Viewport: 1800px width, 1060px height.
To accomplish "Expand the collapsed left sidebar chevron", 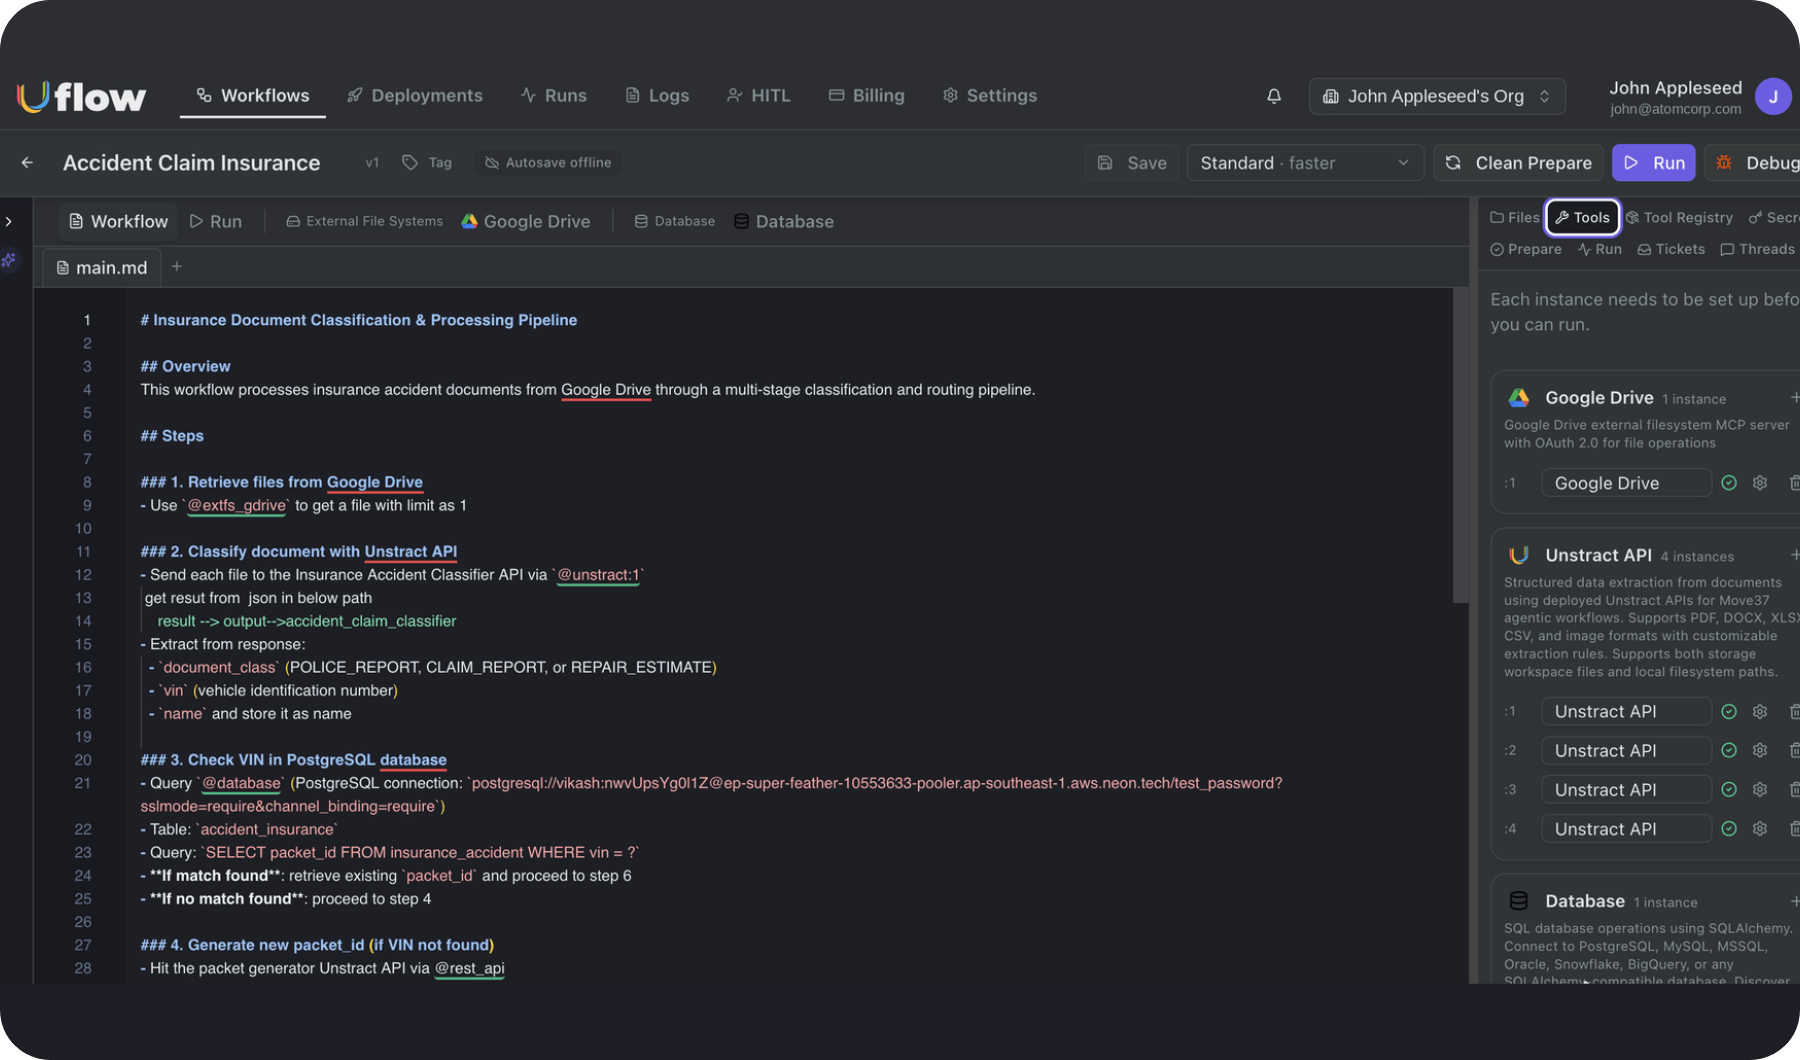I will point(9,221).
